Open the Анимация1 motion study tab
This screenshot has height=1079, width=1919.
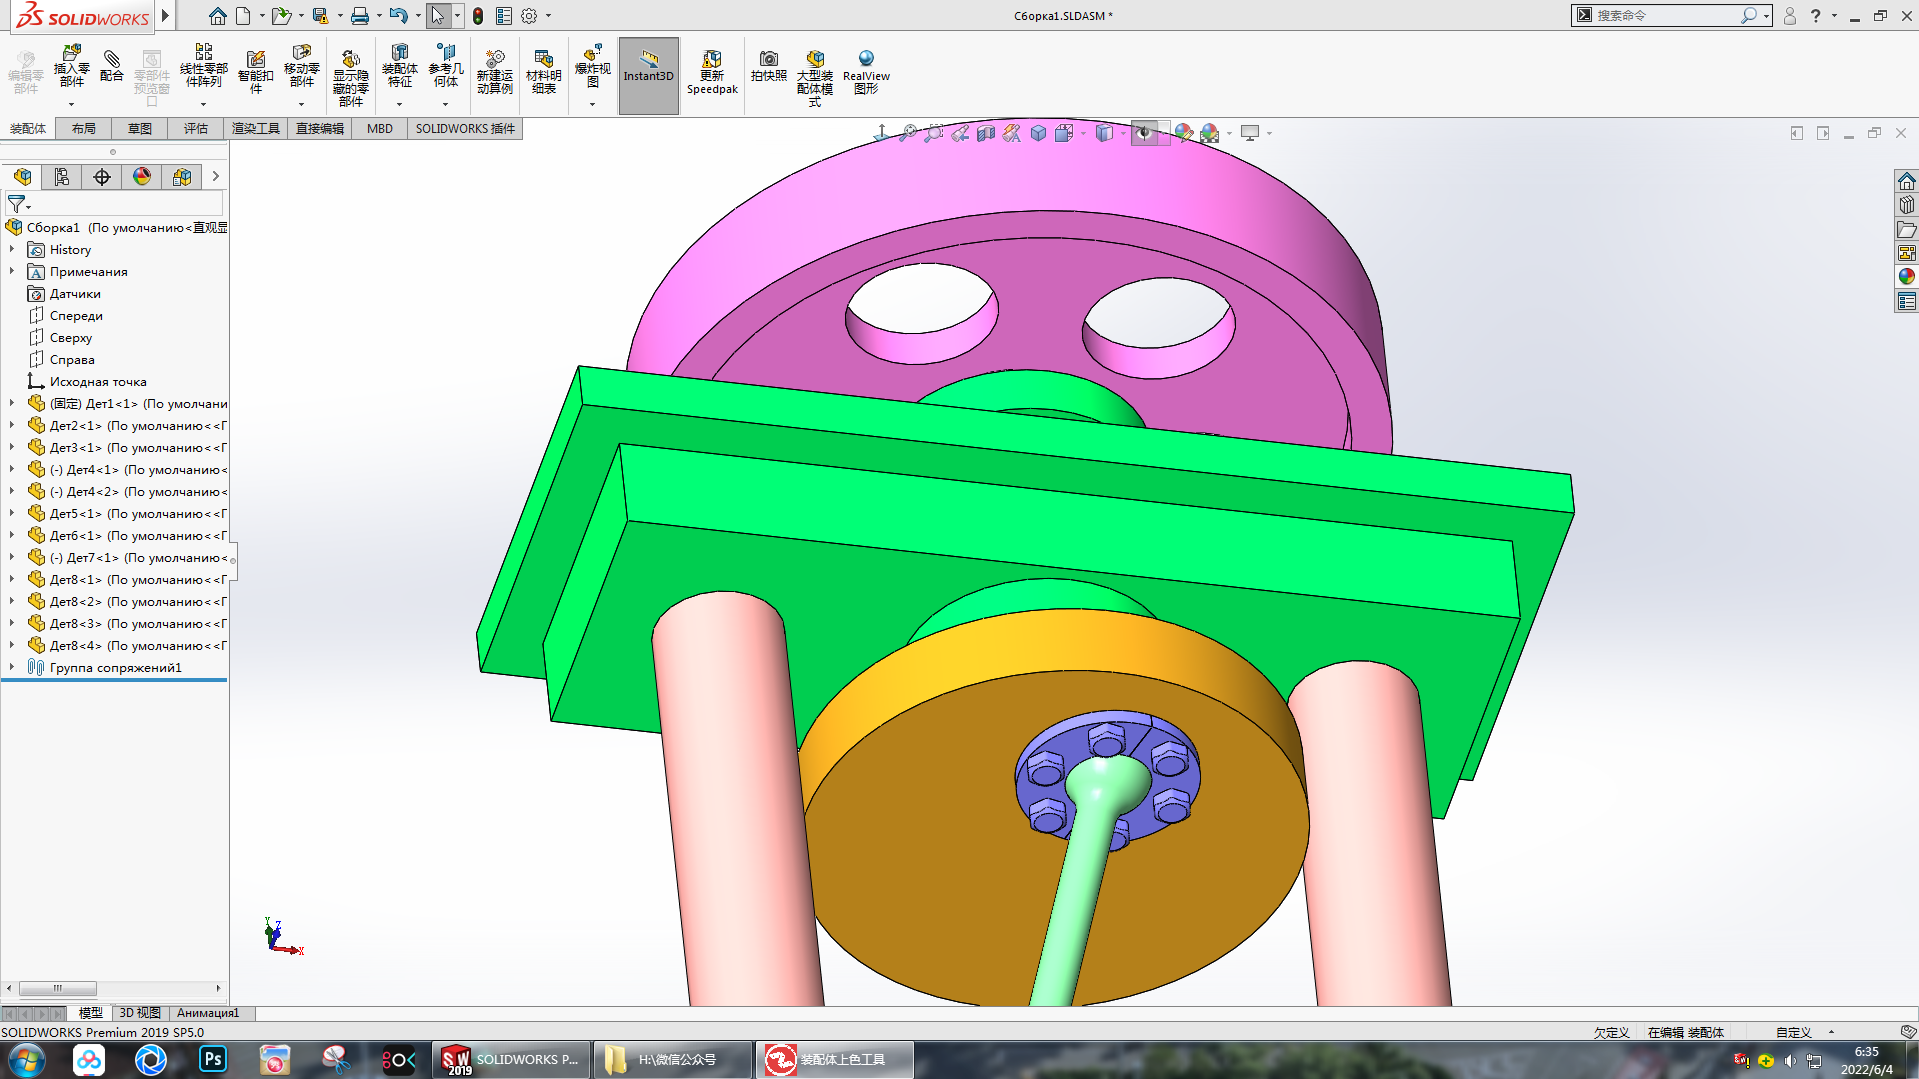(x=208, y=1013)
